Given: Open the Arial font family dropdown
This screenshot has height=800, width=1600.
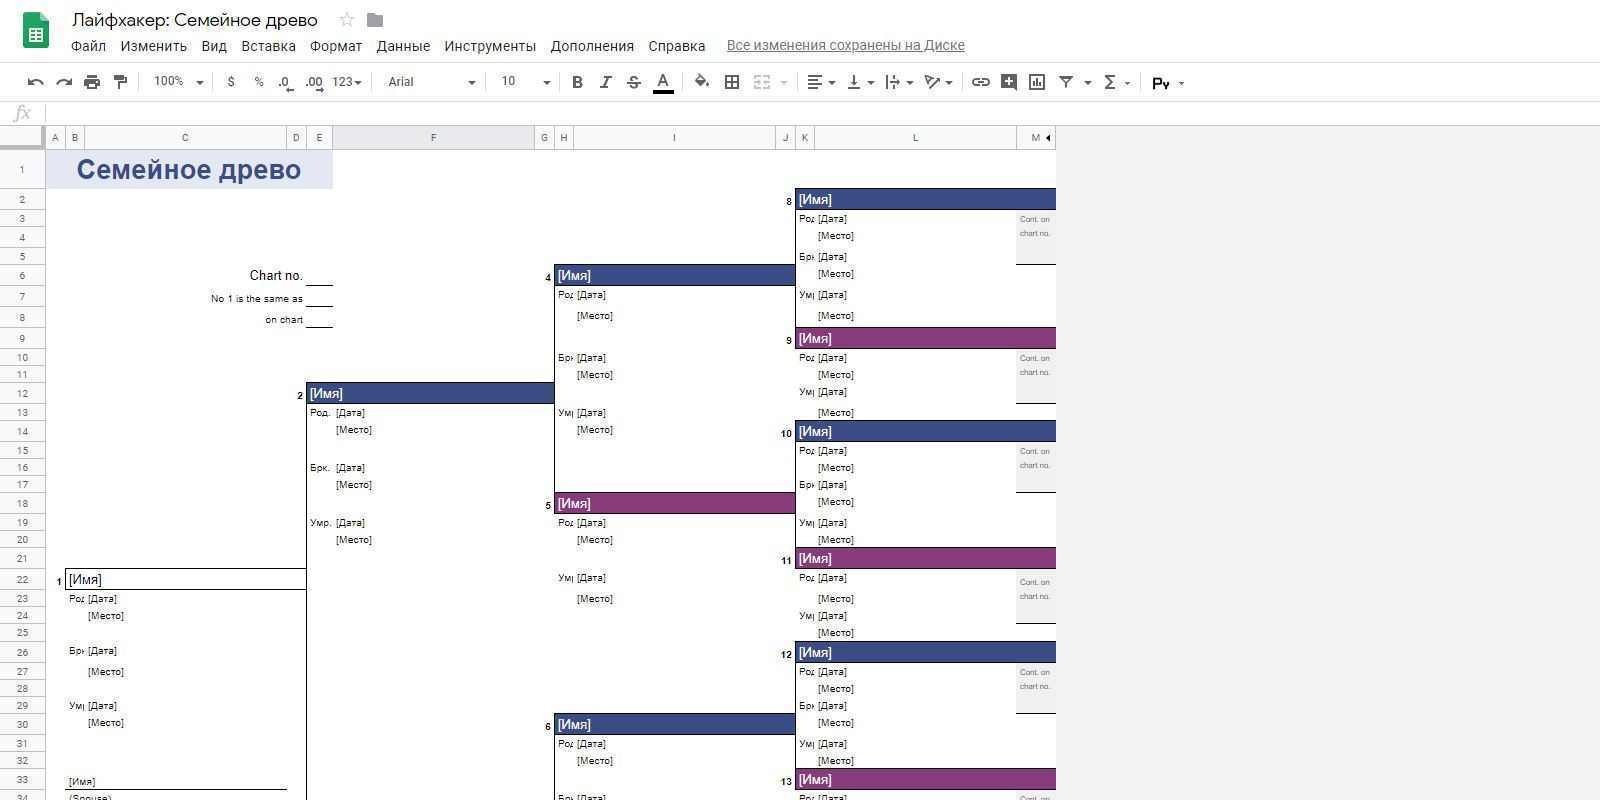Looking at the screenshot, I should (x=431, y=82).
